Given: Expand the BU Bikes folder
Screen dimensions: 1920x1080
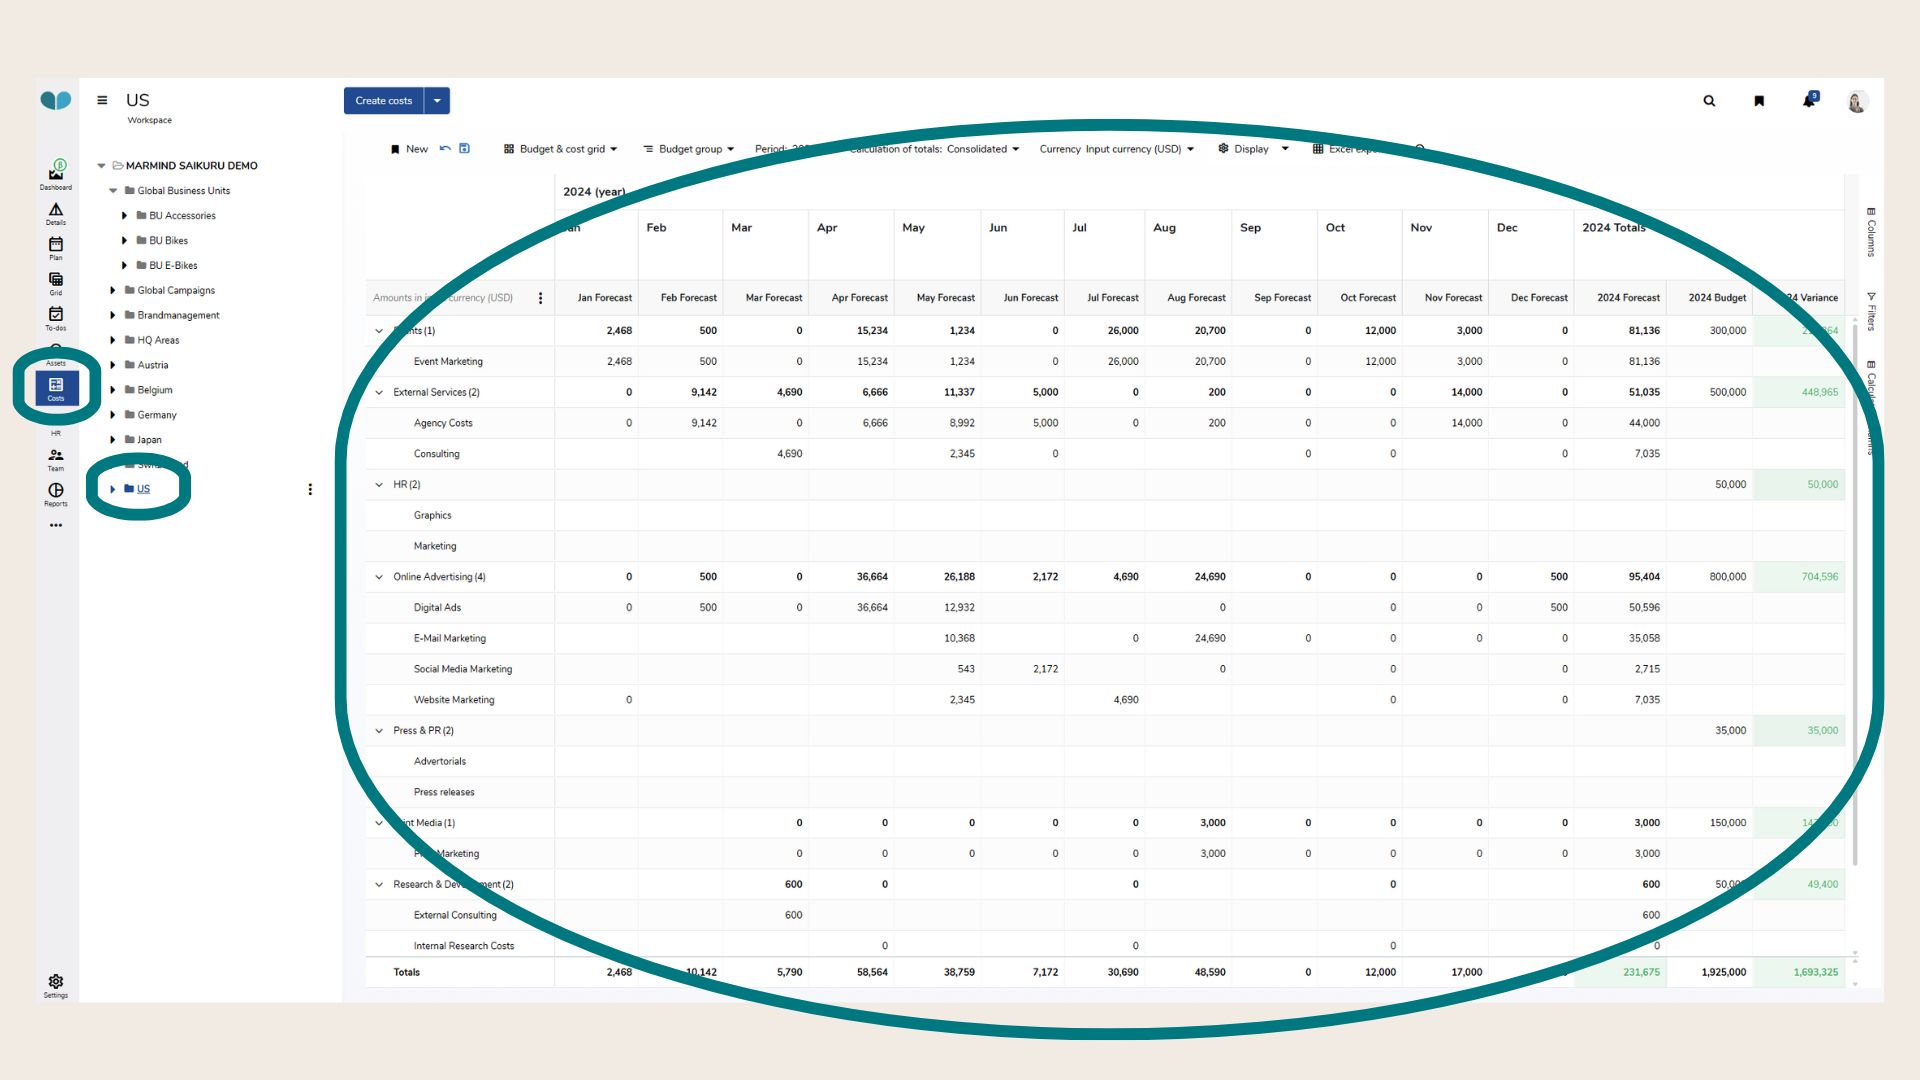Looking at the screenshot, I should coord(123,240).
